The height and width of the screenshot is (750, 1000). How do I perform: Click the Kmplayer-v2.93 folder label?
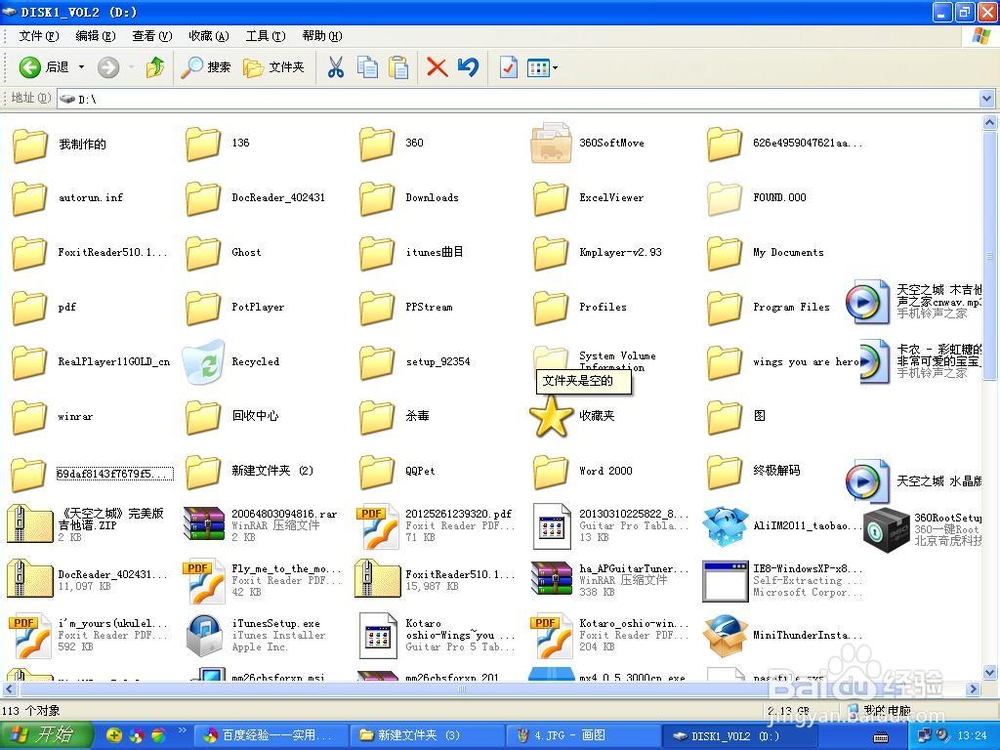620,253
